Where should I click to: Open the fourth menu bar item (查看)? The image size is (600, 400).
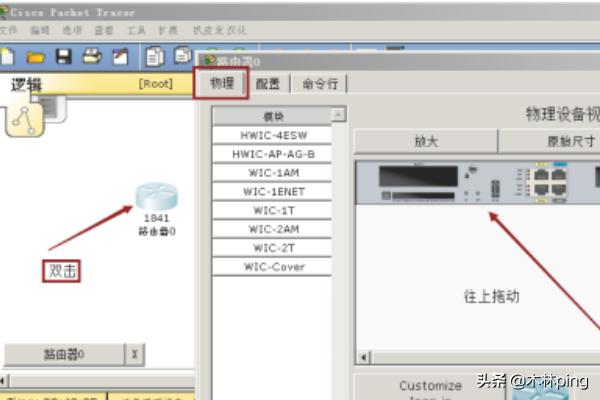pos(104,30)
